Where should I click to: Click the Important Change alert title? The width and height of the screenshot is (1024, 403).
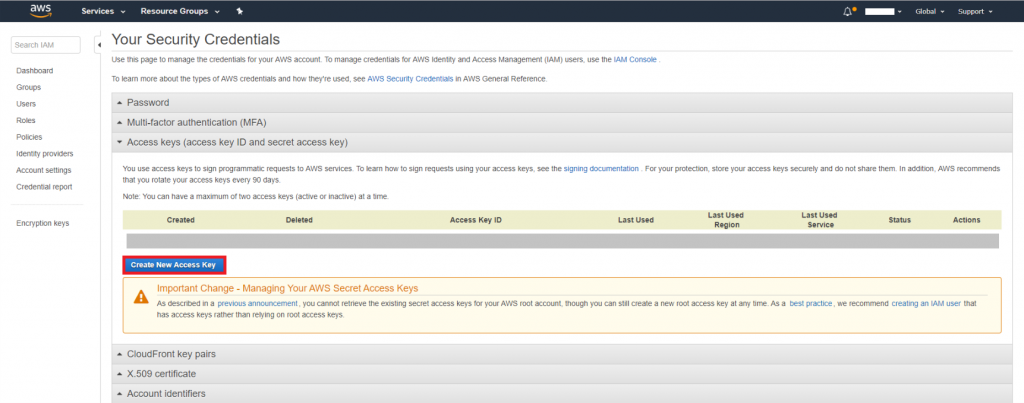(287, 288)
